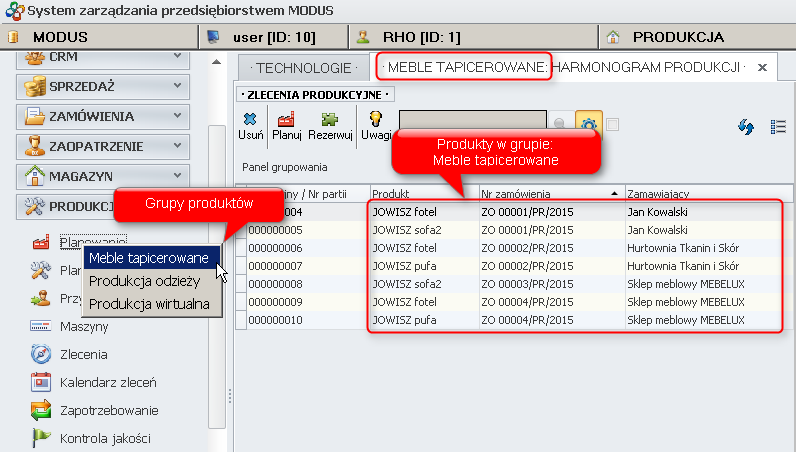
Task: Click the RHO person icon
Action: 362,37
